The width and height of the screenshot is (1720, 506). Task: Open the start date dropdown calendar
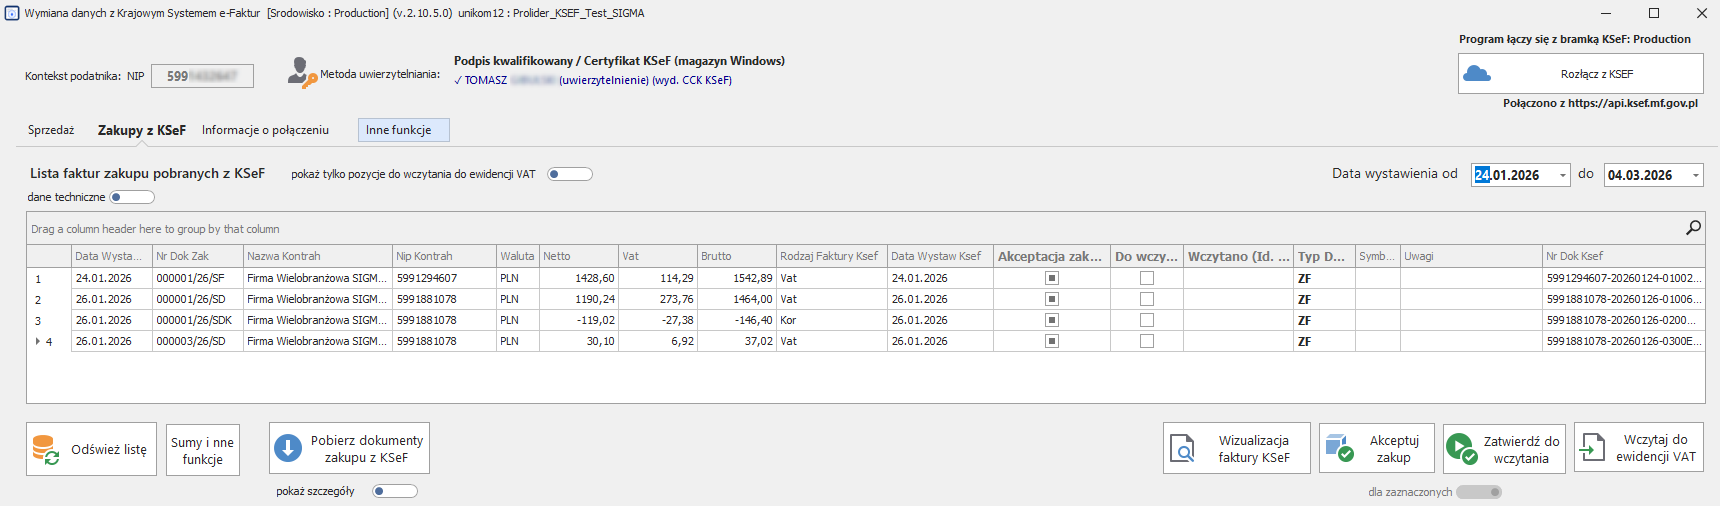(x=1562, y=175)
